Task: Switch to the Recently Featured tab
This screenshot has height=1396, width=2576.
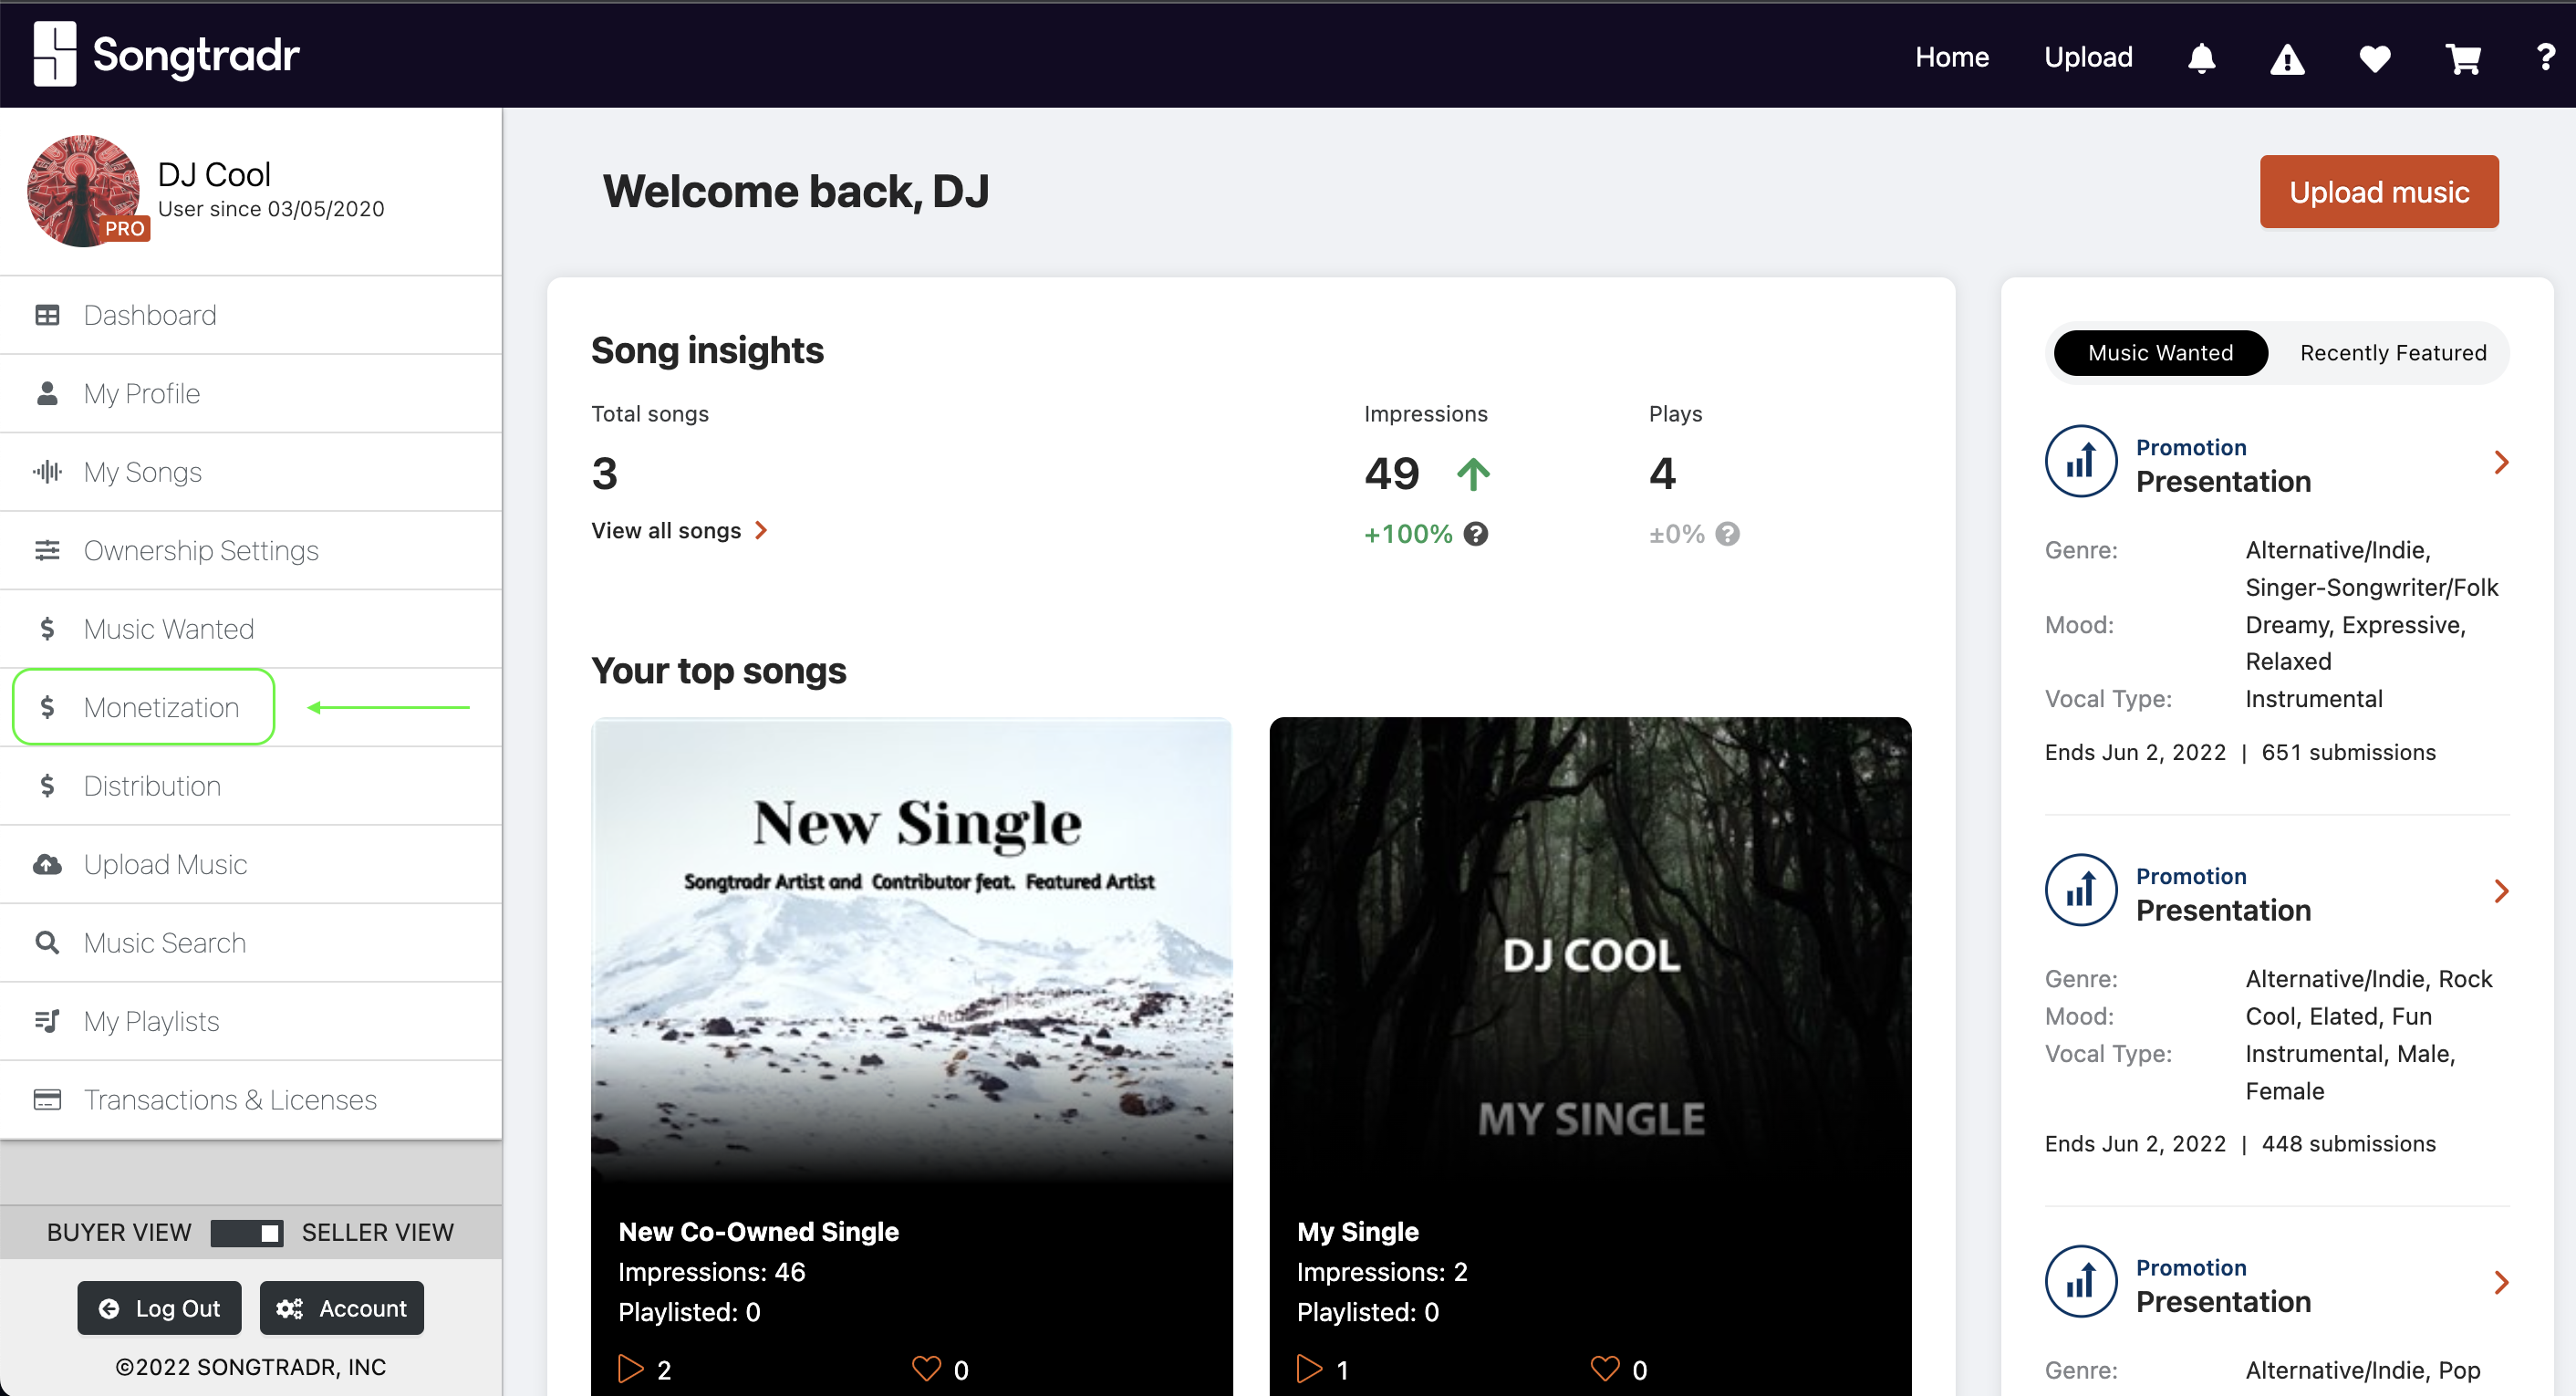Action: coord(2392,353)
